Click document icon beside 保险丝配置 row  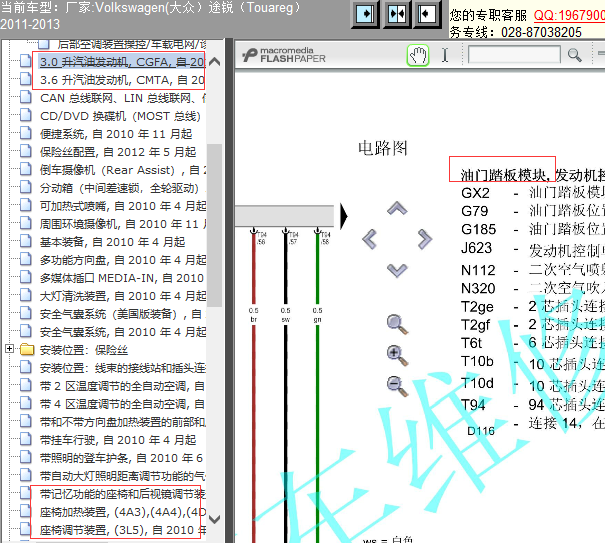click(25, 151)
